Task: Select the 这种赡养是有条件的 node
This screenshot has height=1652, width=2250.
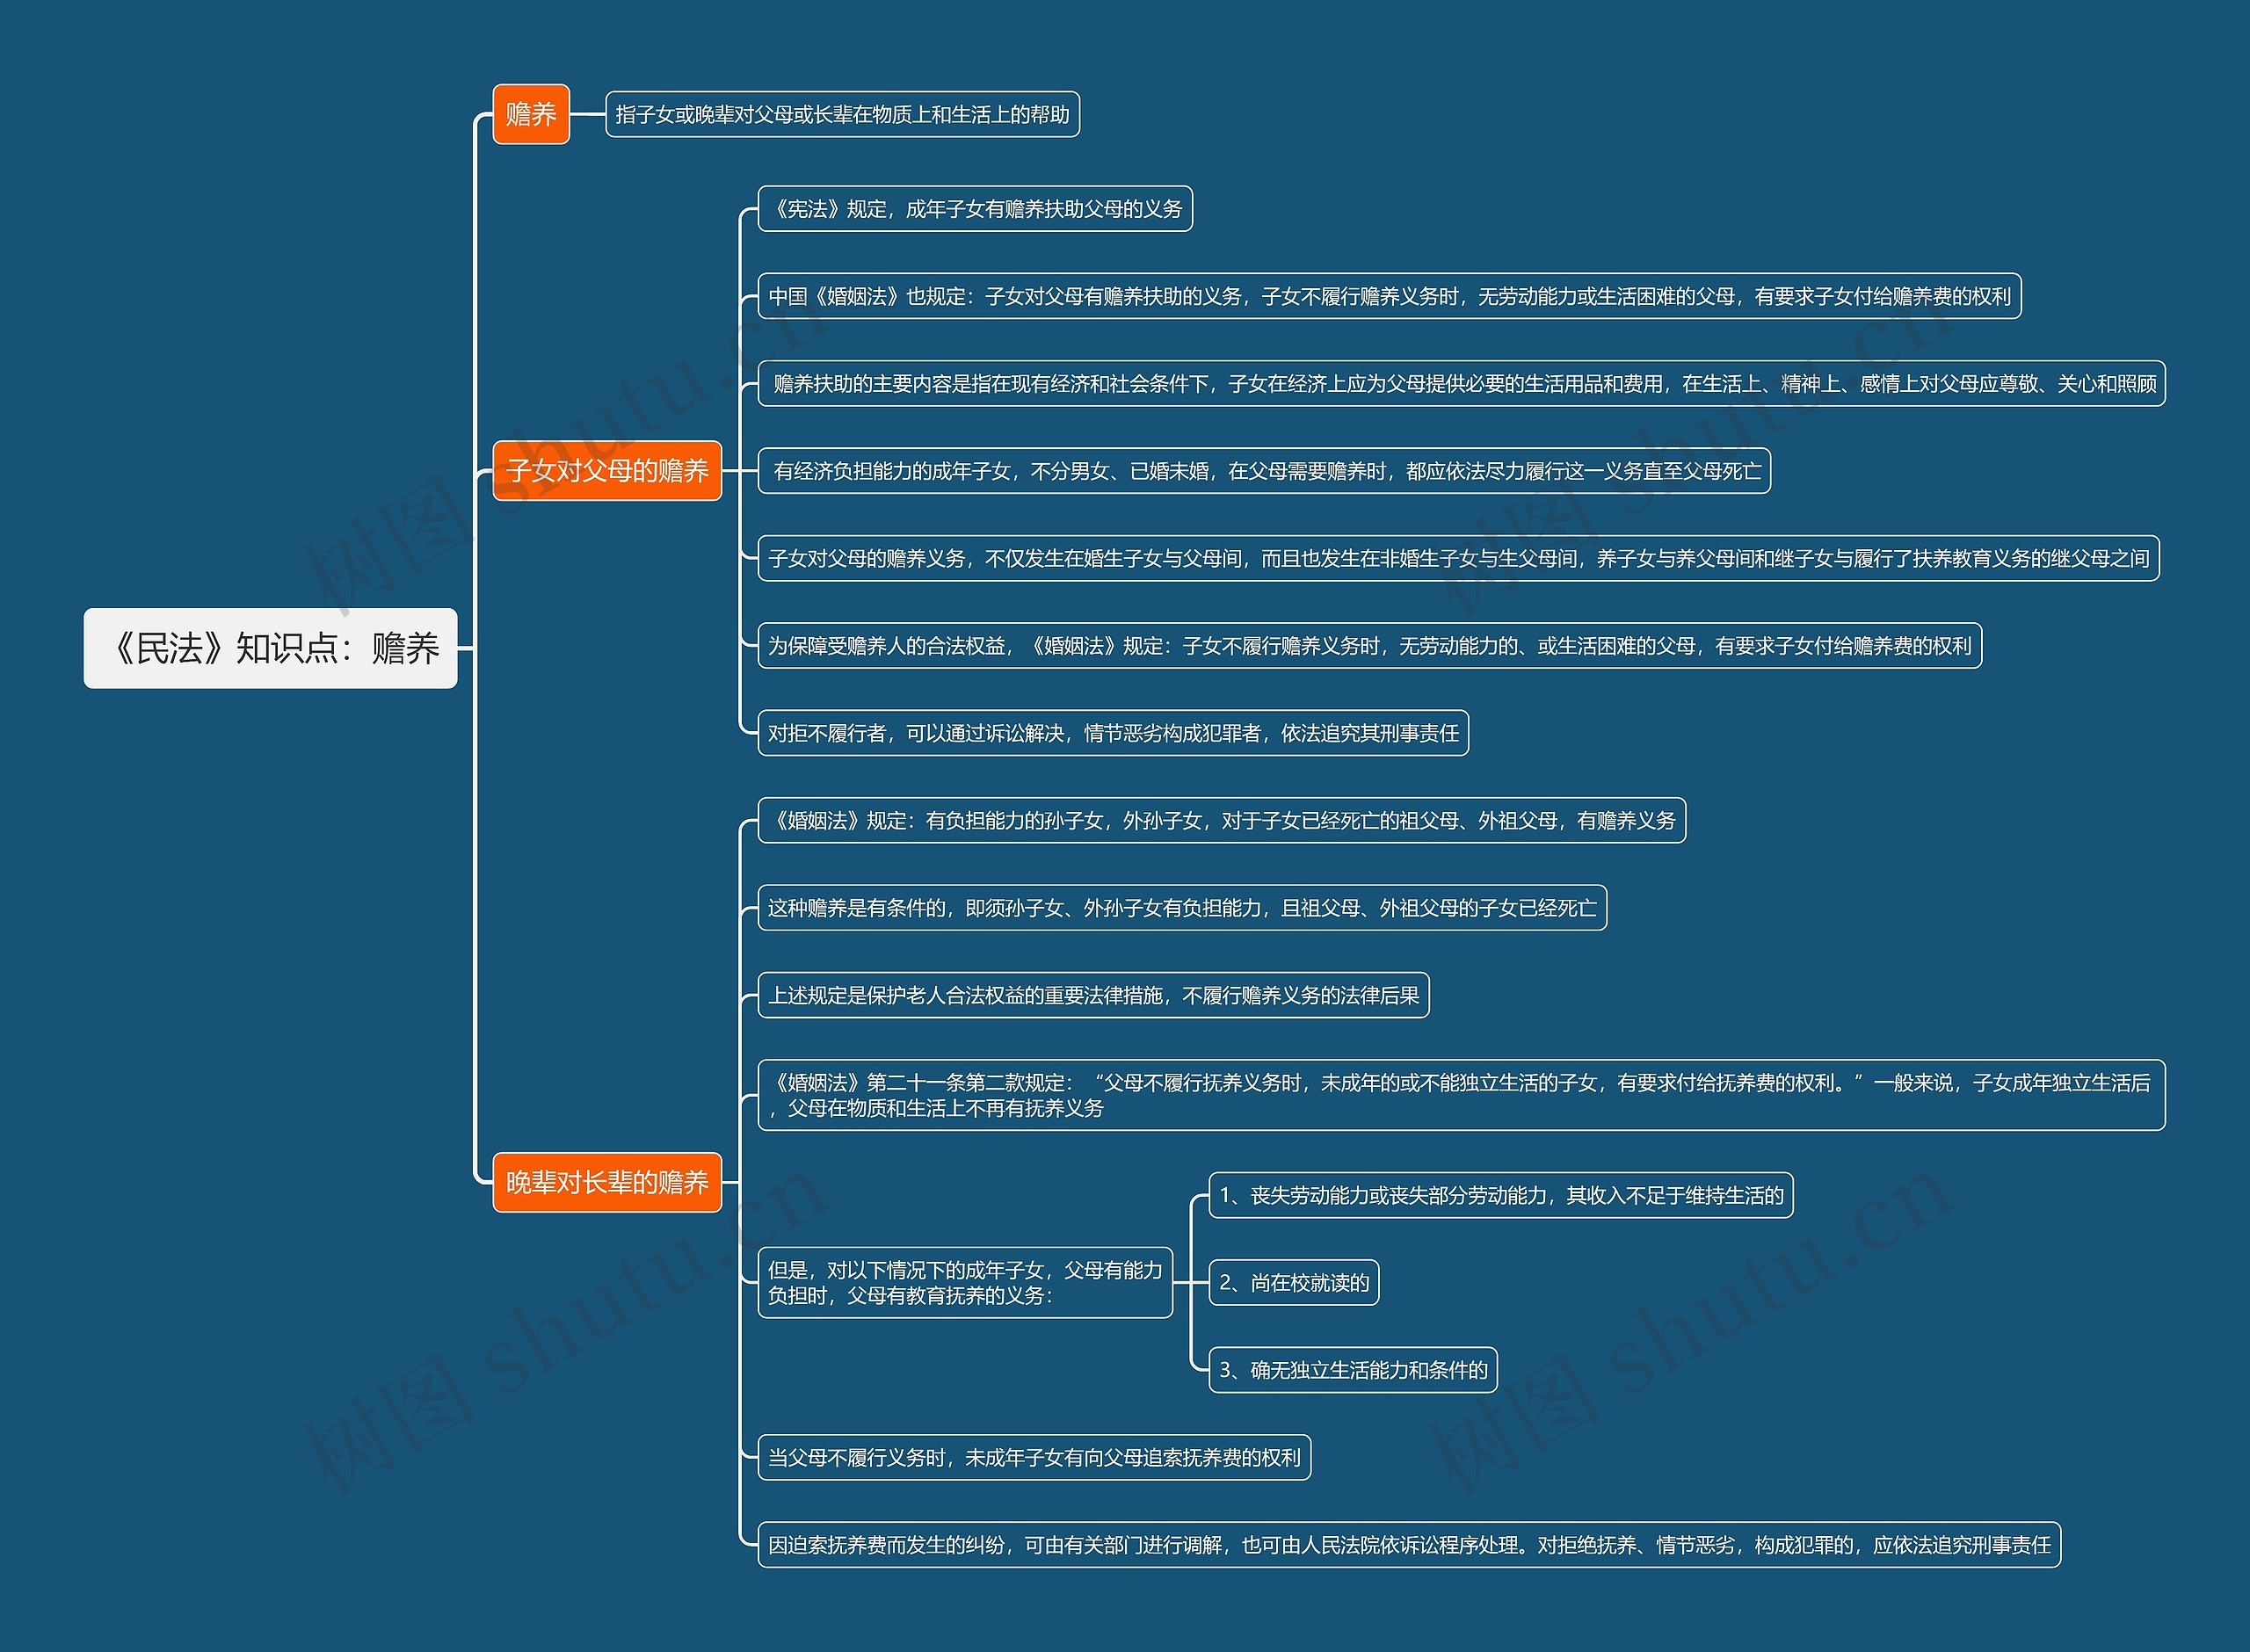Action: [x=1181, y=907]
